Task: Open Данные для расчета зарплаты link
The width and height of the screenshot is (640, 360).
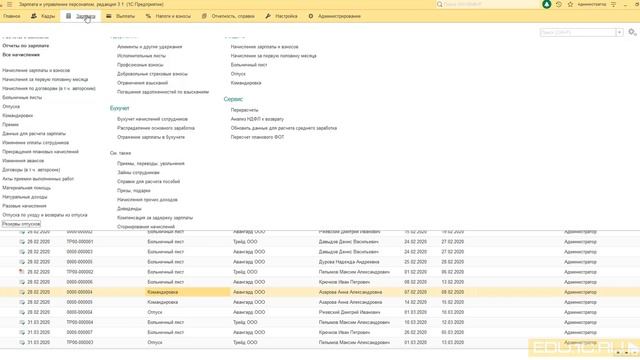Action: [x=34, y=133]
